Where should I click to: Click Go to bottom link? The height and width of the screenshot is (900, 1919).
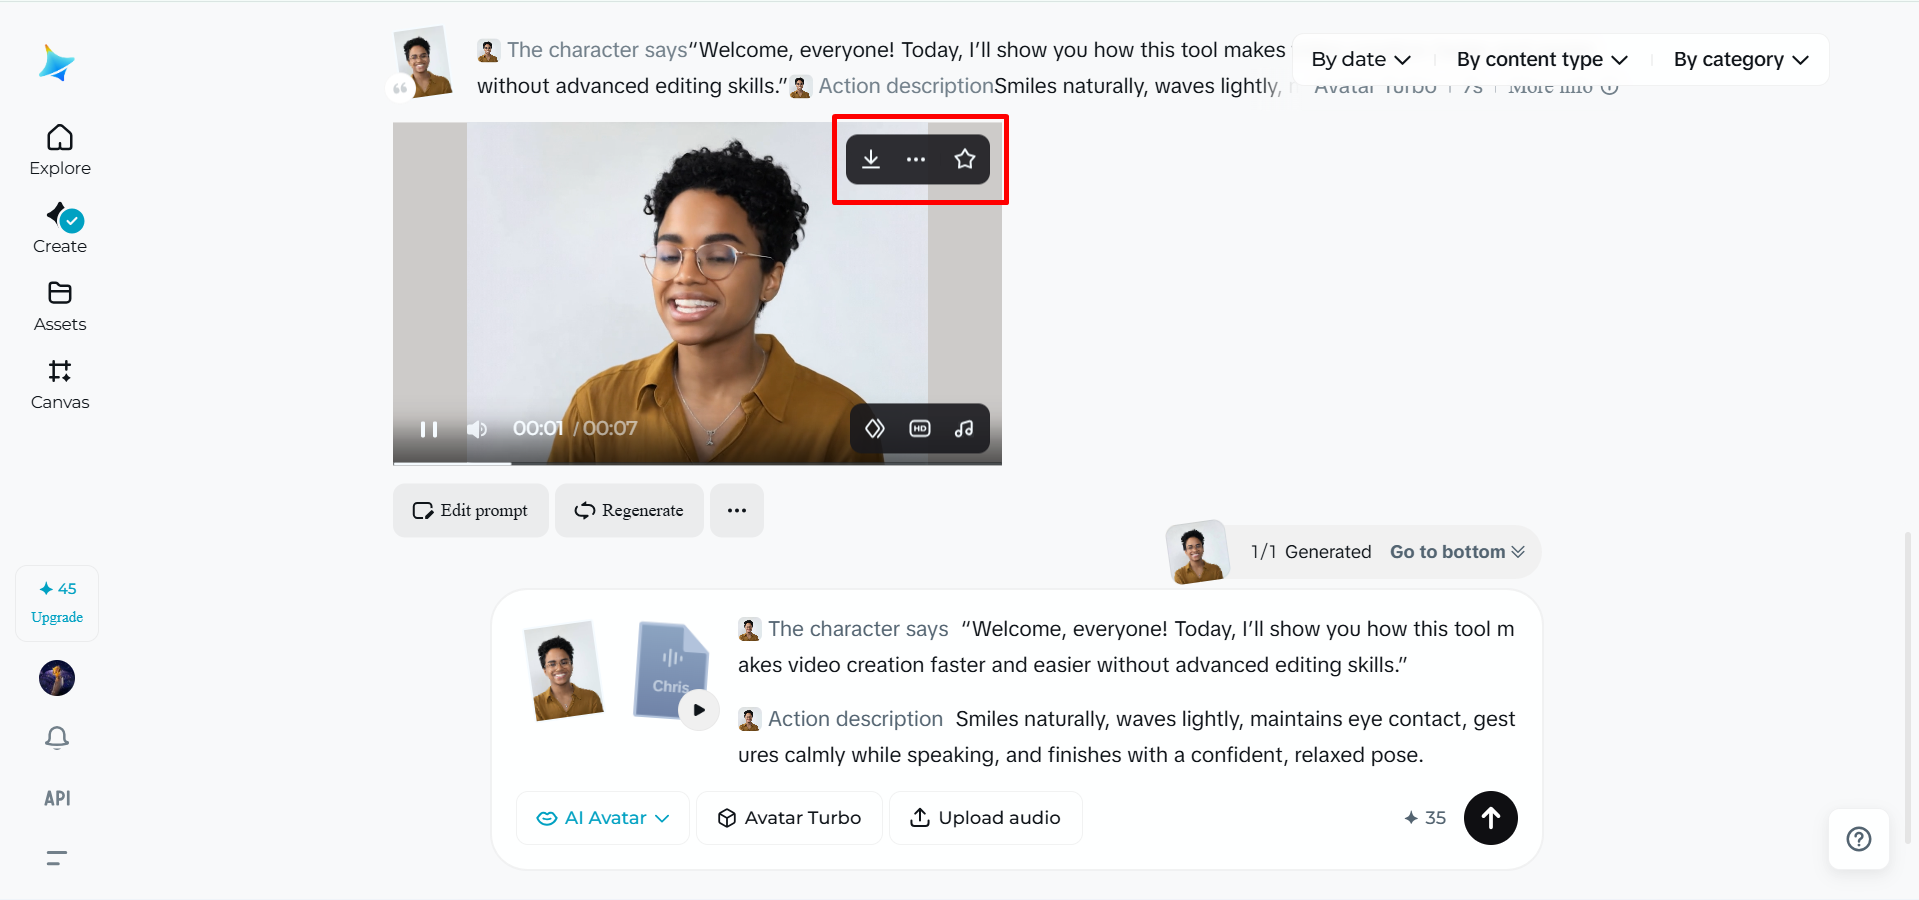(x=1457, y=552)
